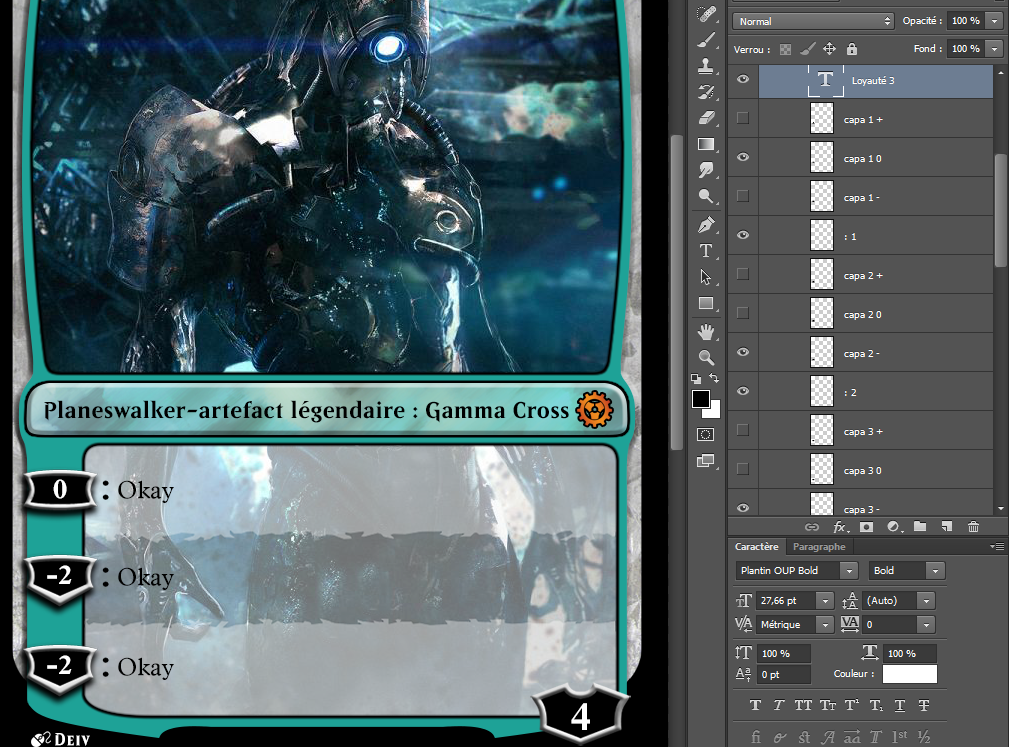Open the Fond fill dropdown
The width and height of the screenshot is (1009, 747).
click(x=994, y=49)
